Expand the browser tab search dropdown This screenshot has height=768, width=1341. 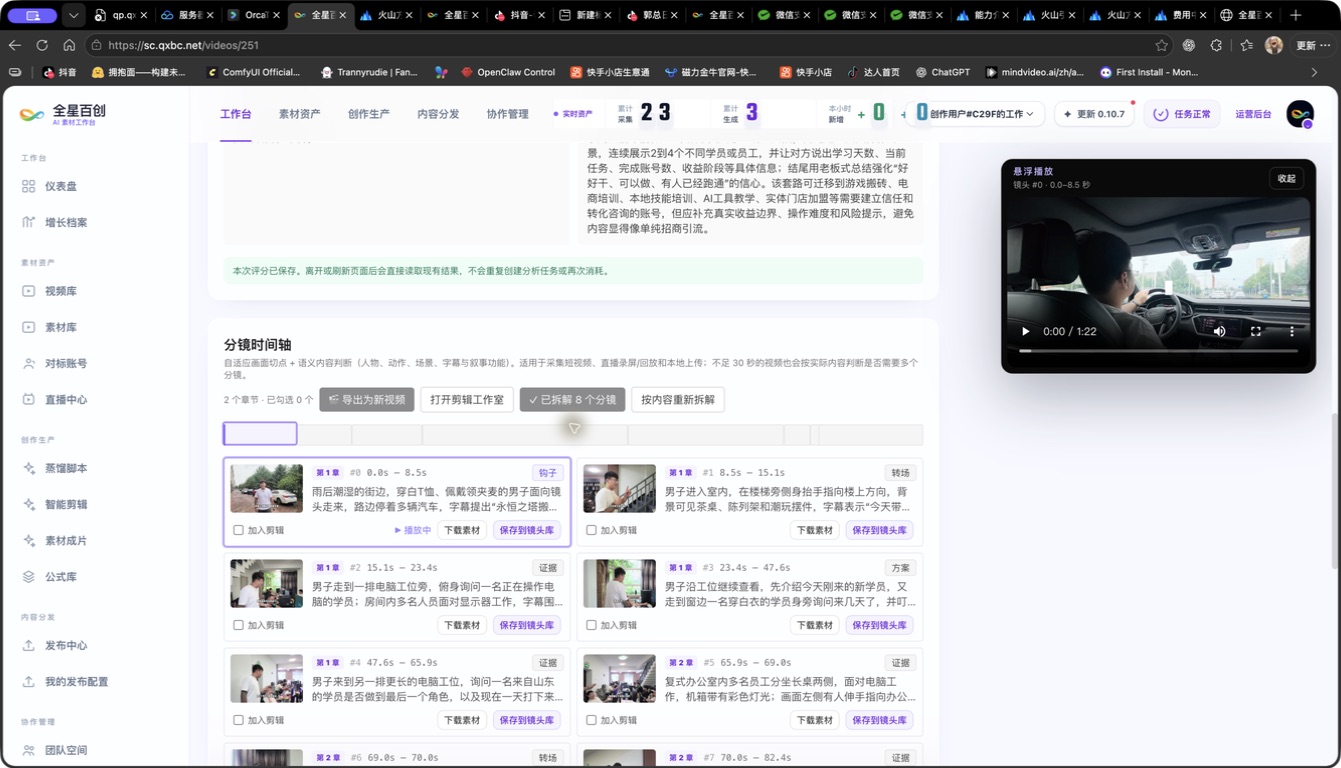tap(73, 16)
